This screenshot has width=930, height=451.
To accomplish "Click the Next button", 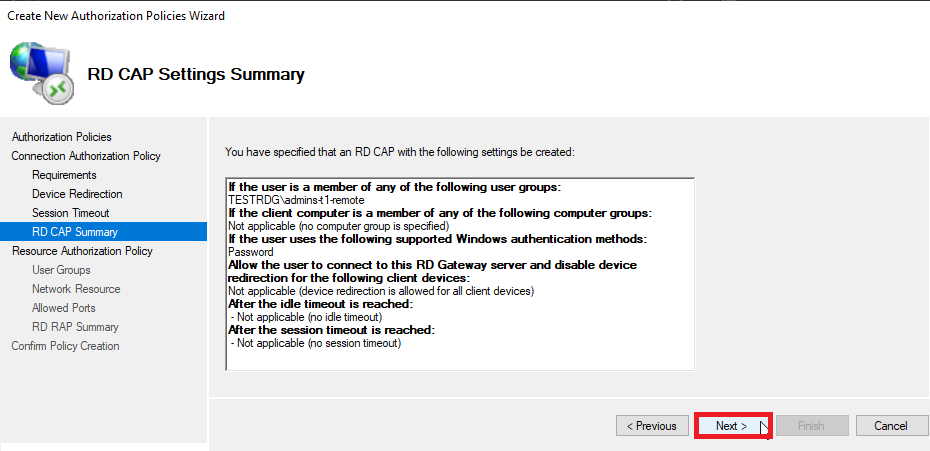I will tap(732, 426).
